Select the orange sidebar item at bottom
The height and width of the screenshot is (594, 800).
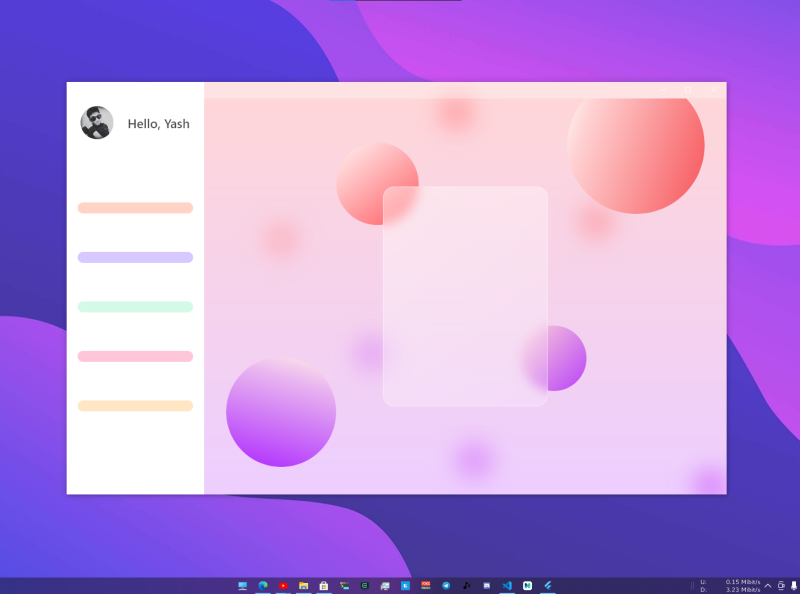point(135,406)
